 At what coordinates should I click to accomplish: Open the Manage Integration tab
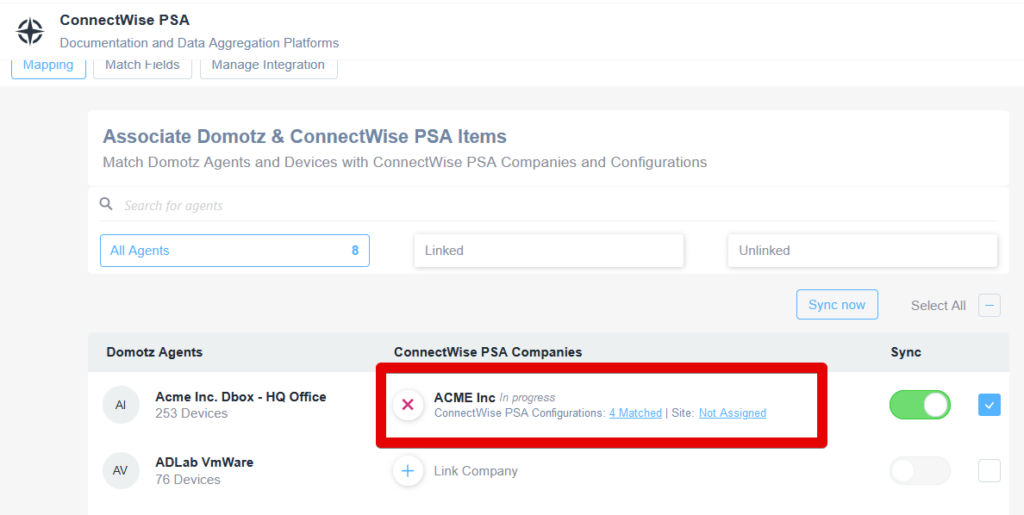[x=268, y=65]
